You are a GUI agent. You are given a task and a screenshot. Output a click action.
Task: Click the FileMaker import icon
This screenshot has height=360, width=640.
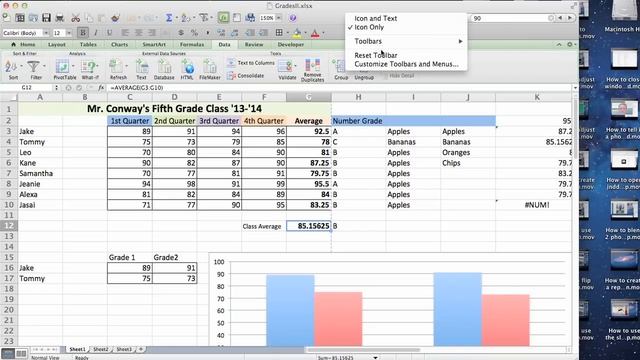click(210, 67)
